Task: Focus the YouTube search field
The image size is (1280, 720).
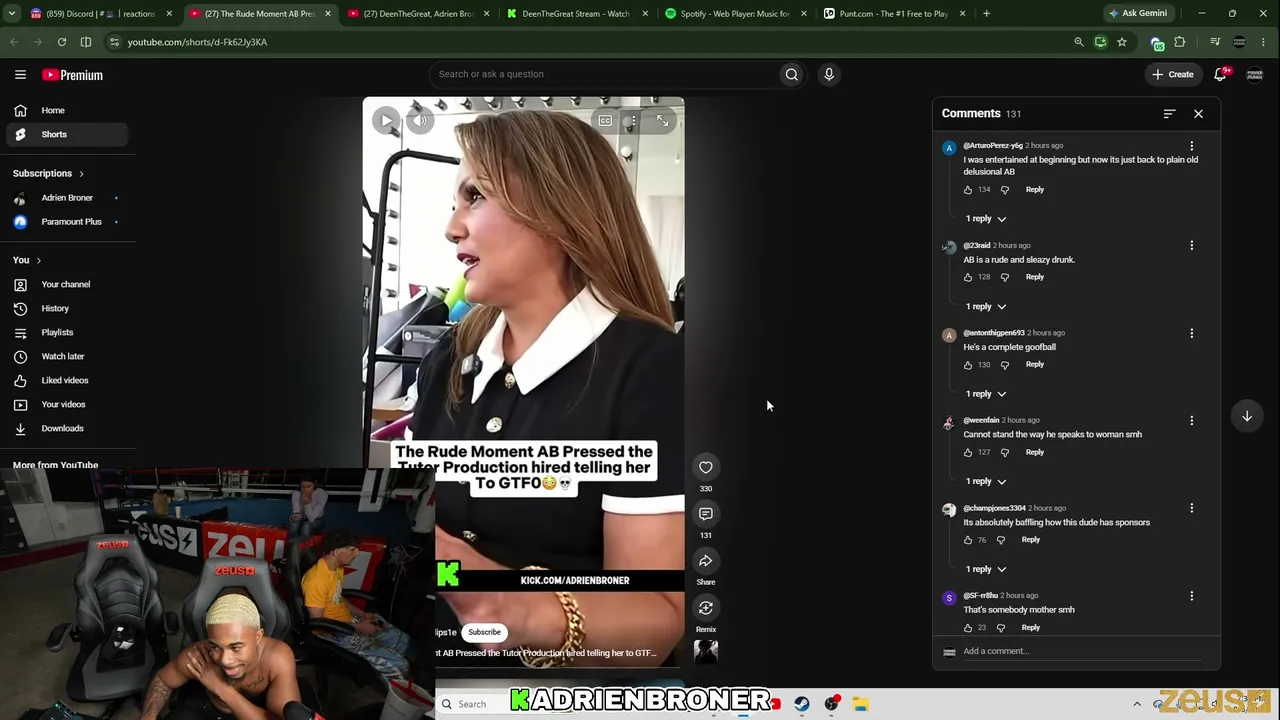Action: click(x=603, y=74)
